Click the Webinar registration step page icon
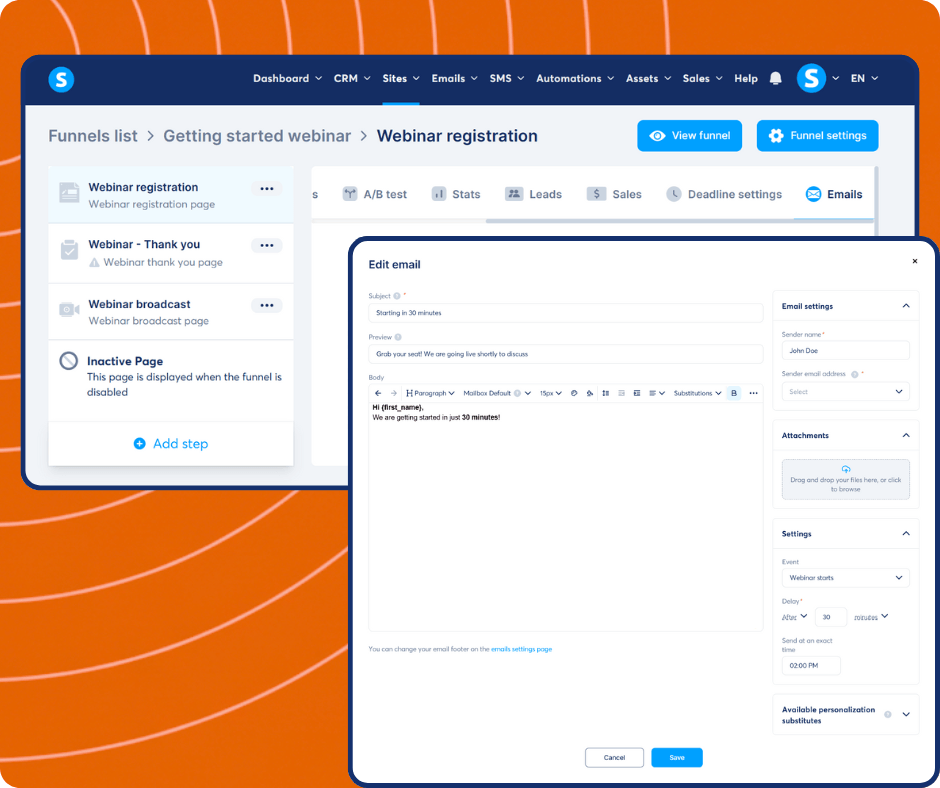 point(69,193)
